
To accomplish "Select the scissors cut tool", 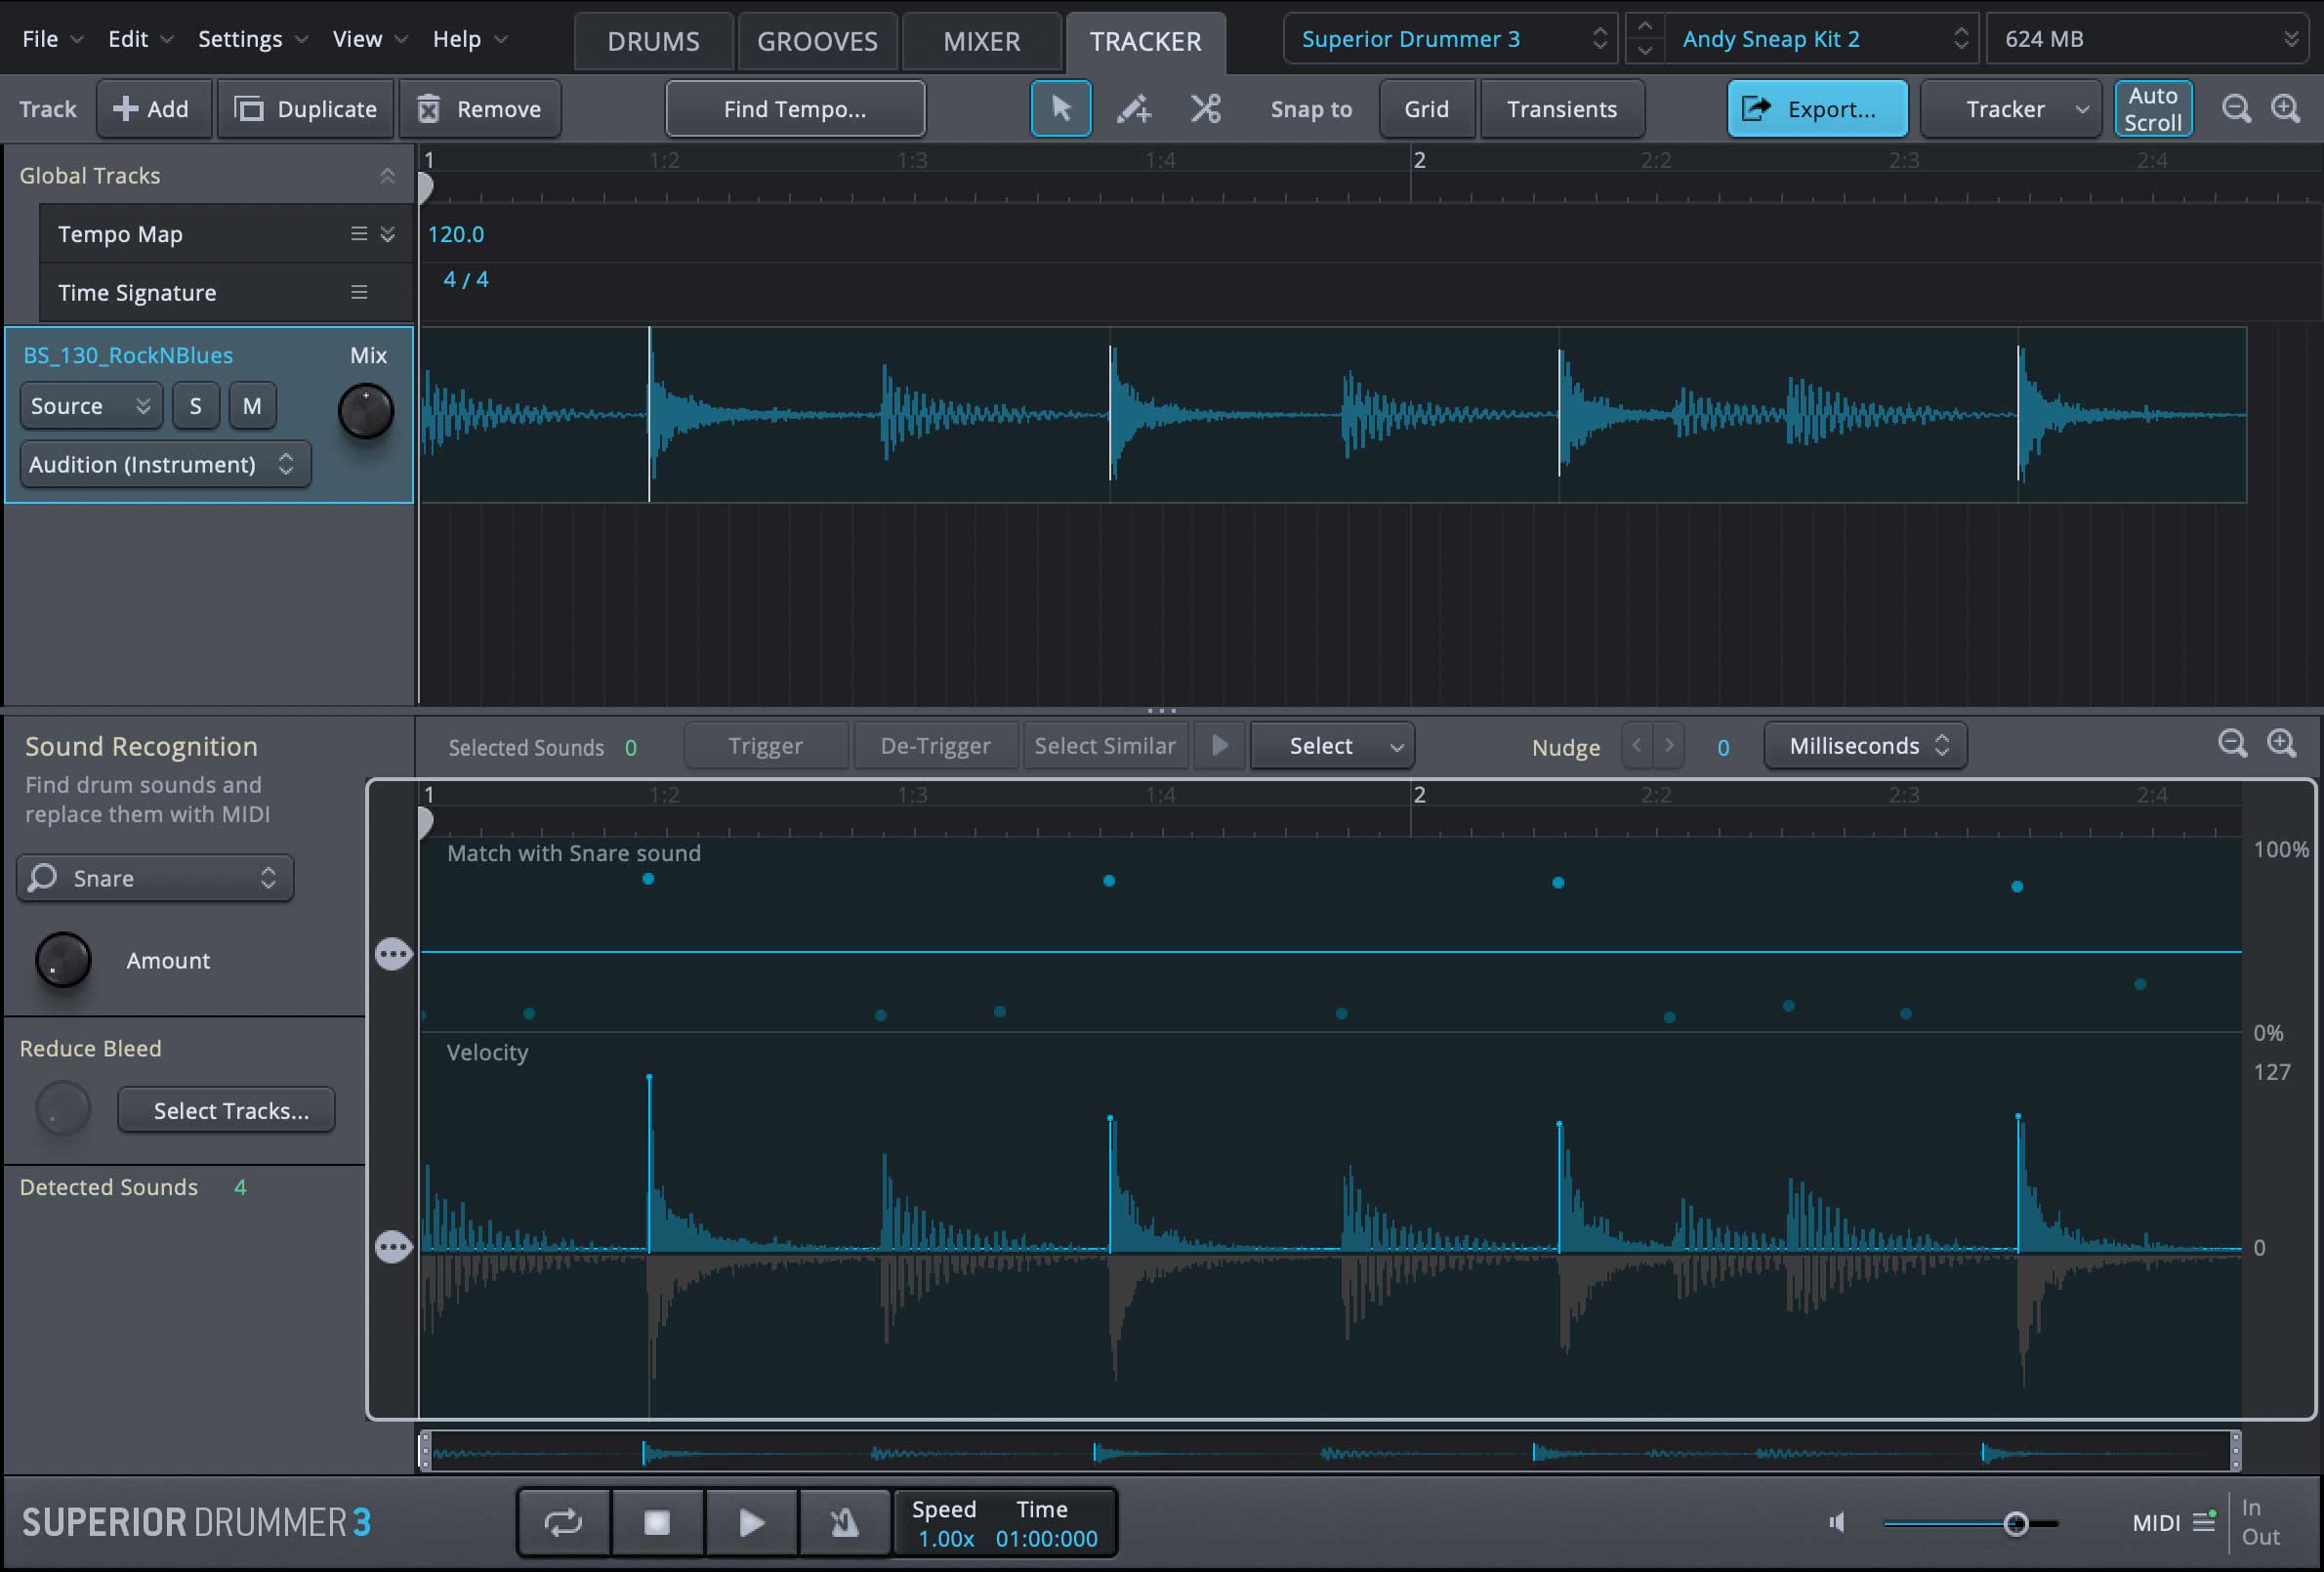I will pos(1205,108).
